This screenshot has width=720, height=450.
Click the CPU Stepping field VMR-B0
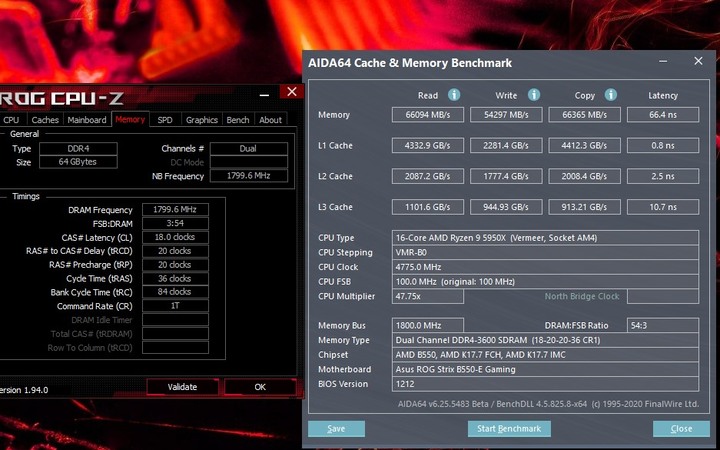[546, 252]
